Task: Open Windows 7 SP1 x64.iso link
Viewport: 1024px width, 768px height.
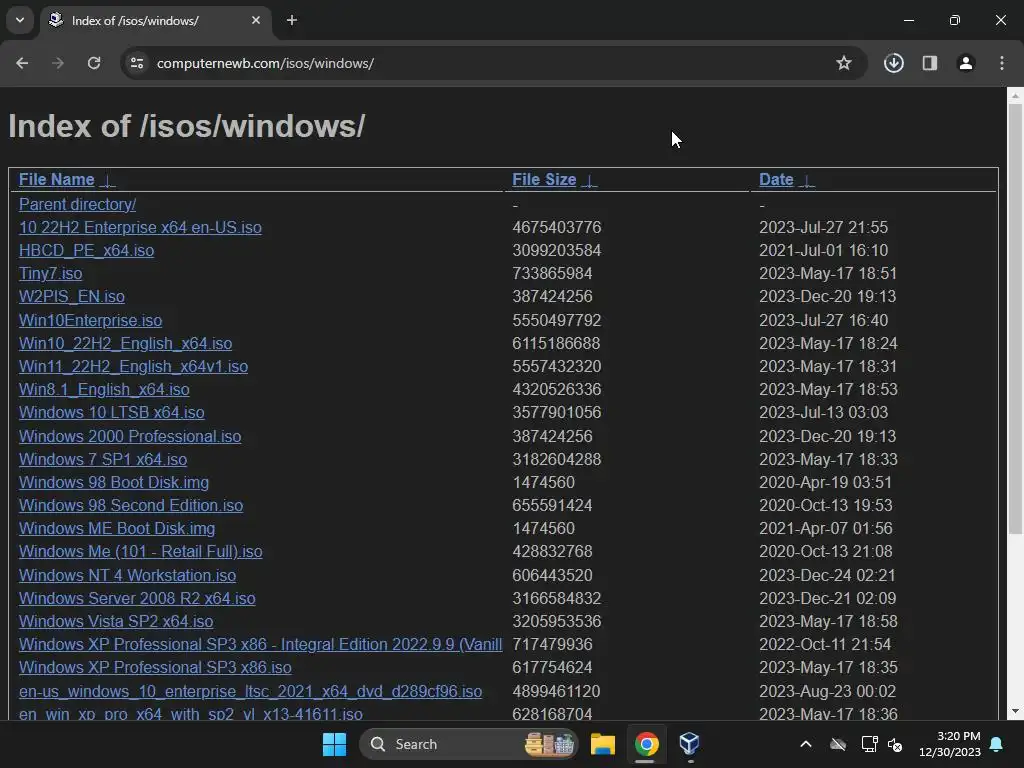Action: click(x=103, y=459)
